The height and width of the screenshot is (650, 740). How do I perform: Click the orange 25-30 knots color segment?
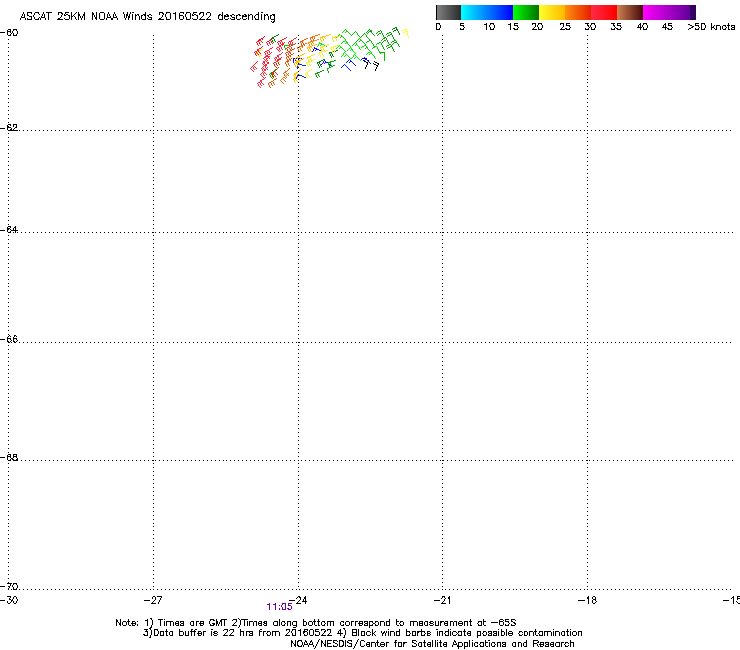click(x=578, y=12)
